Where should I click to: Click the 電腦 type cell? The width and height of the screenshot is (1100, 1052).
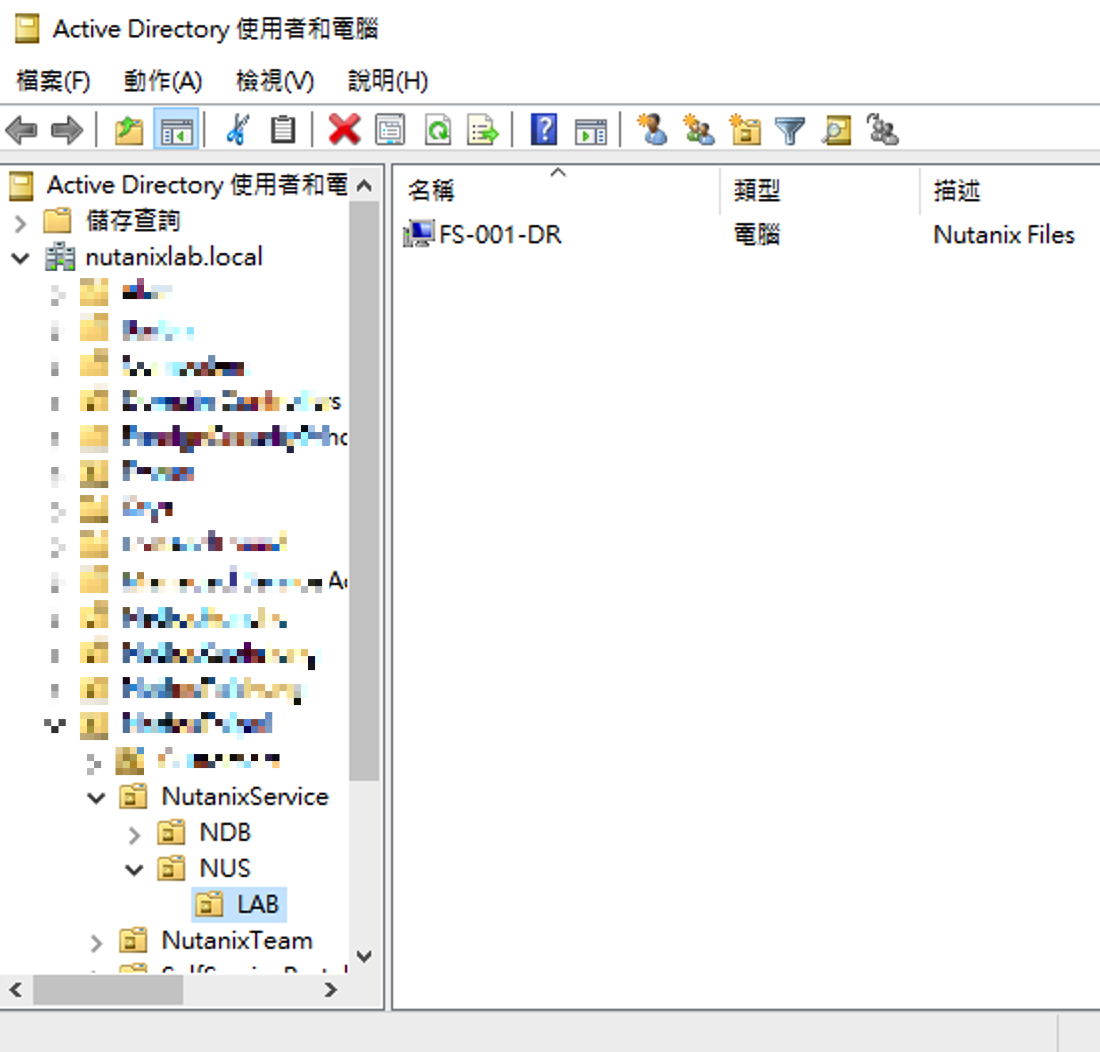pyautogui.click(x=757, y=234)
